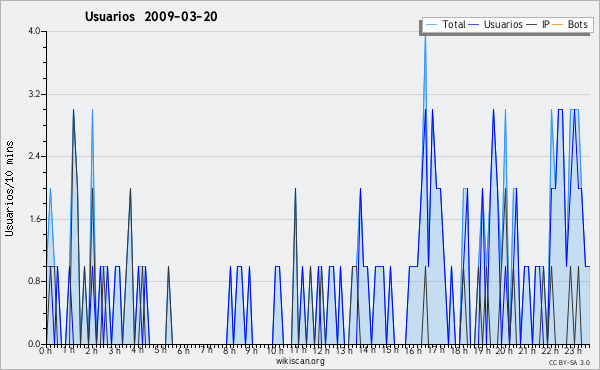Click the '5 h' x-axis label

coord(160,350)
